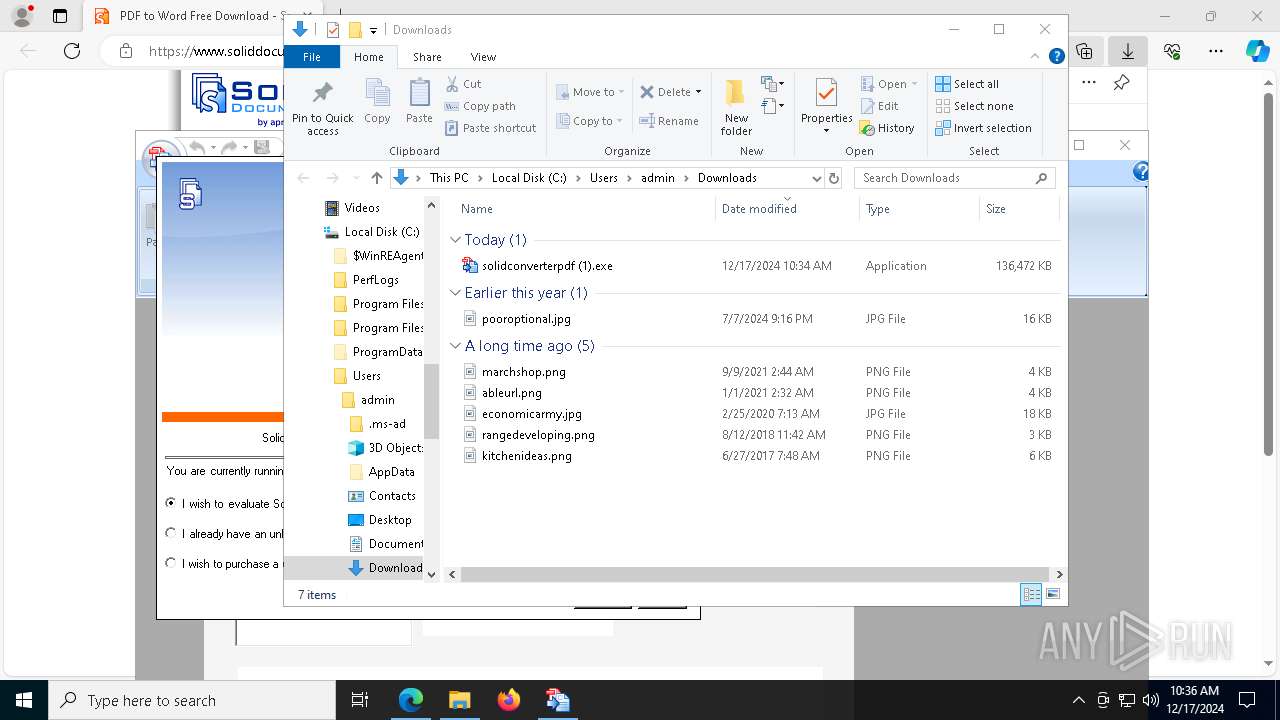Select the Cut command
The height and width of the screenshot is (720, 1280).
[463, 84]
